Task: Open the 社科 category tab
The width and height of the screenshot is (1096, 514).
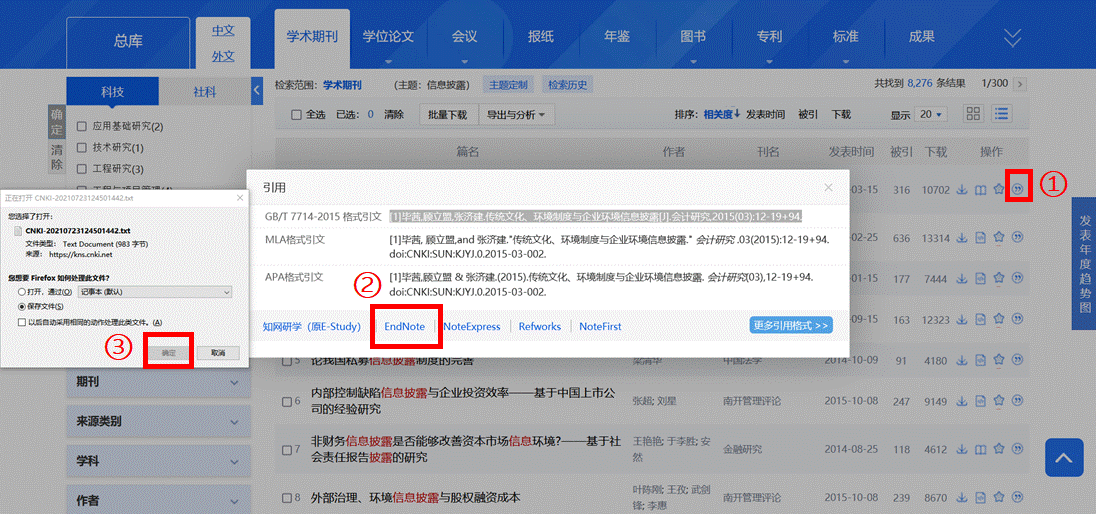Action: (204, 92)
